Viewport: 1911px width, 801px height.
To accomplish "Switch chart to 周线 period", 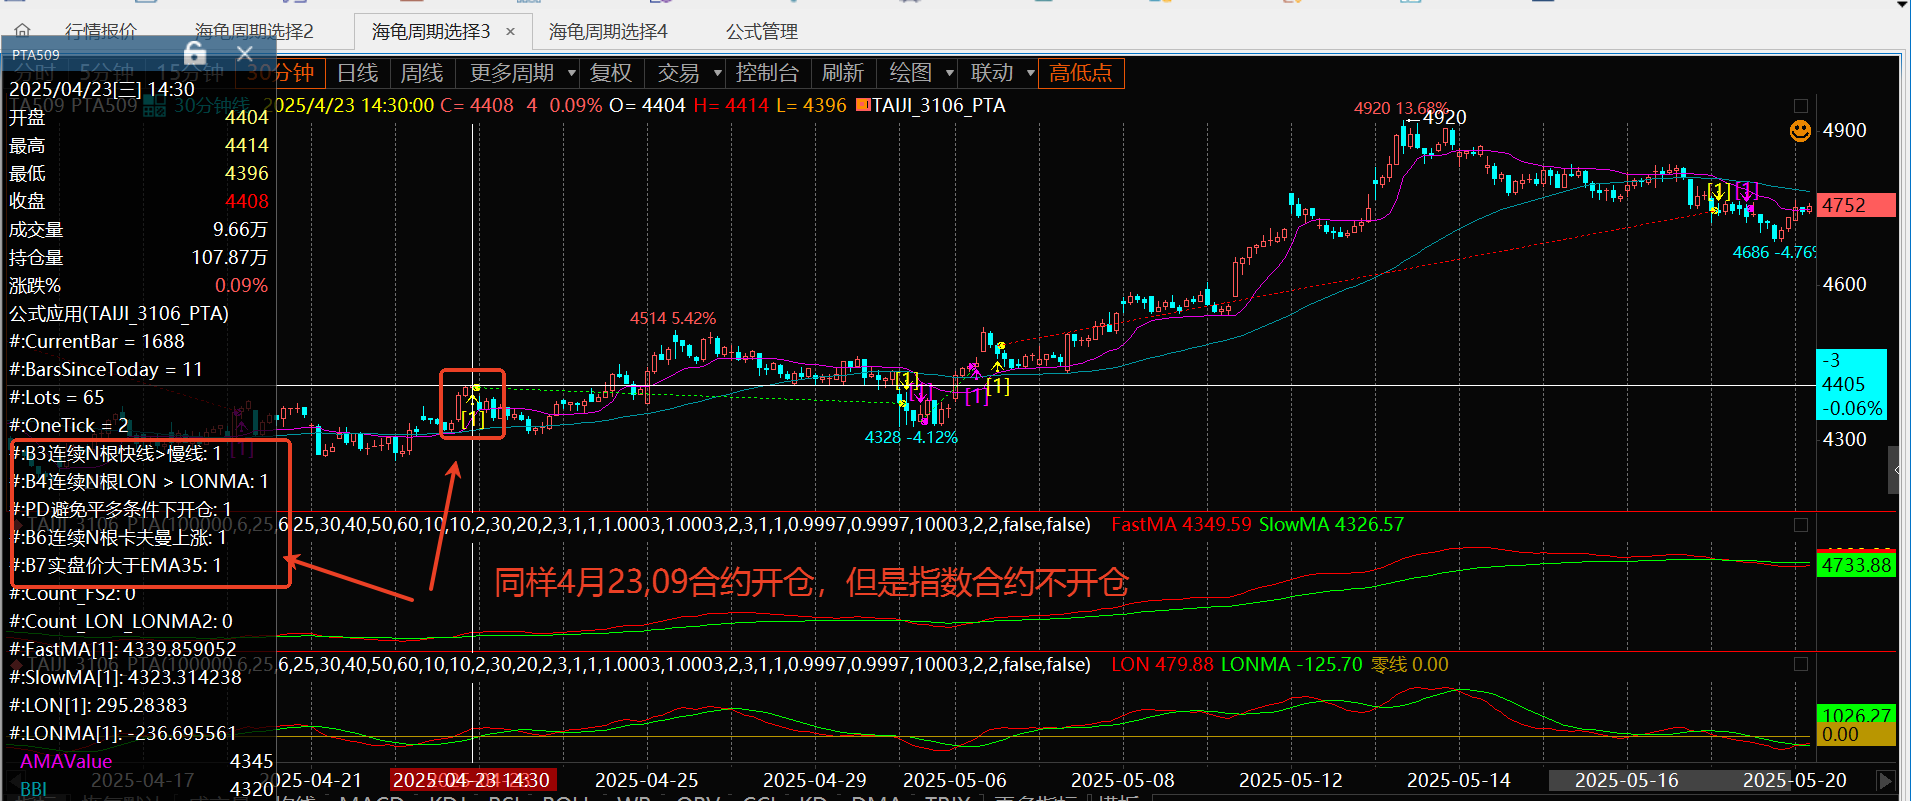I will pos(422,73).
